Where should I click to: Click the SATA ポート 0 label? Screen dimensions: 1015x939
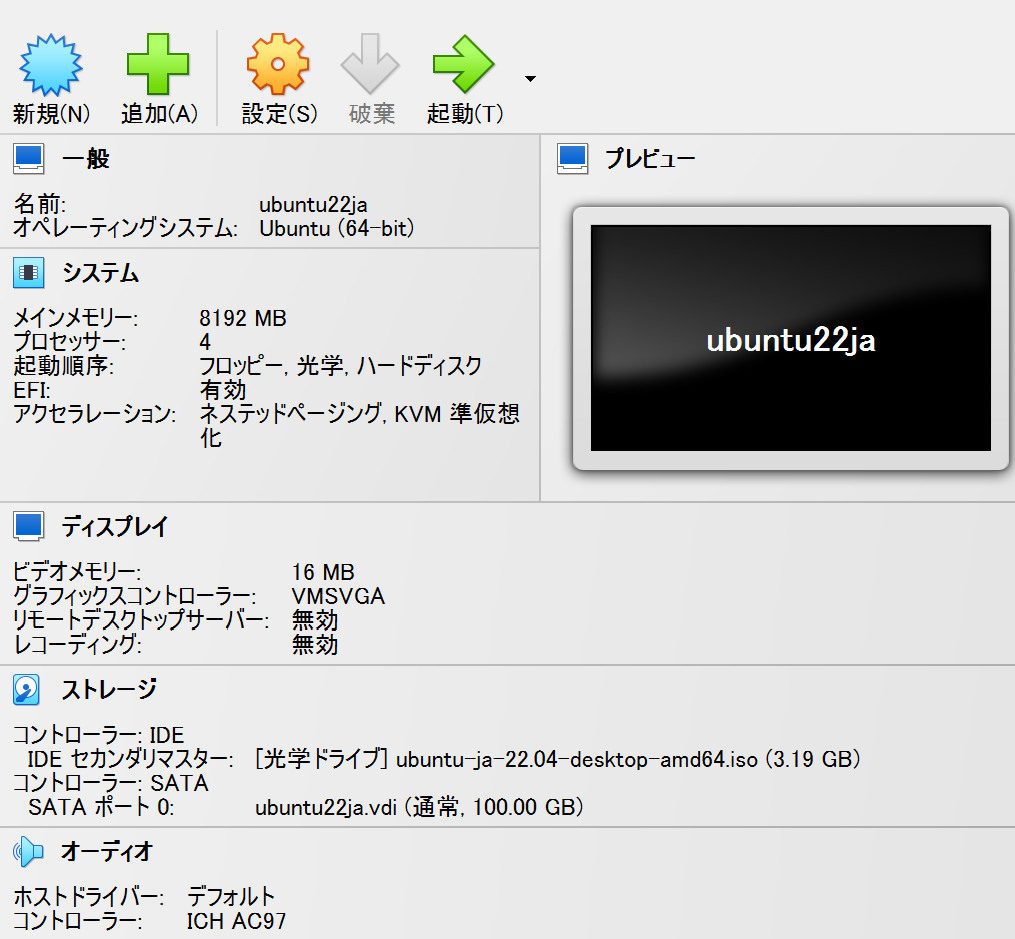click(x=101, y=807)
